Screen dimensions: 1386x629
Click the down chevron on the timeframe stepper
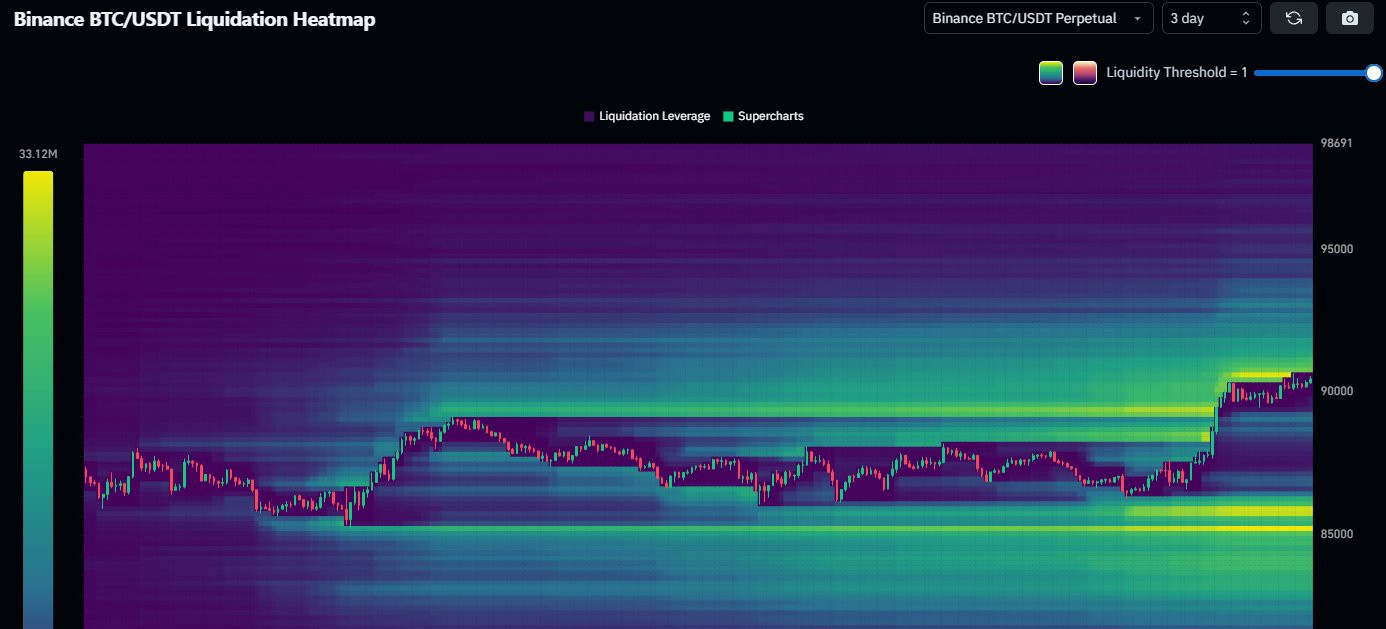pos(1246,23)
